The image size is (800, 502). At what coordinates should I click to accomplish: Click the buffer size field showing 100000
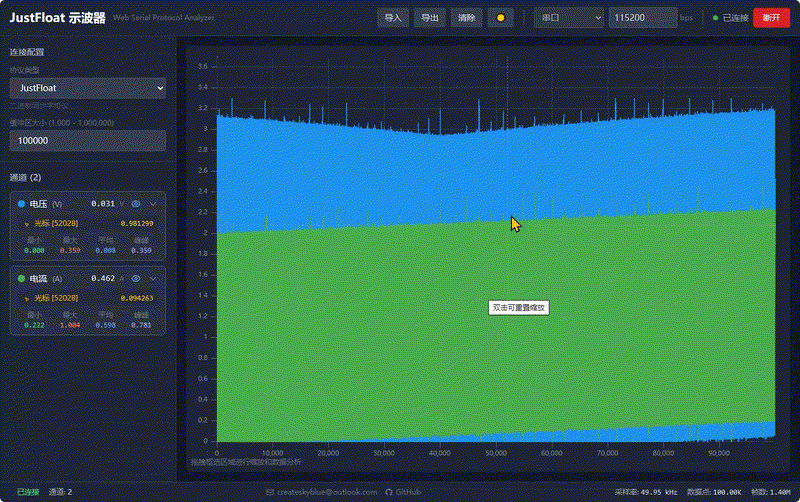point(86,141)
